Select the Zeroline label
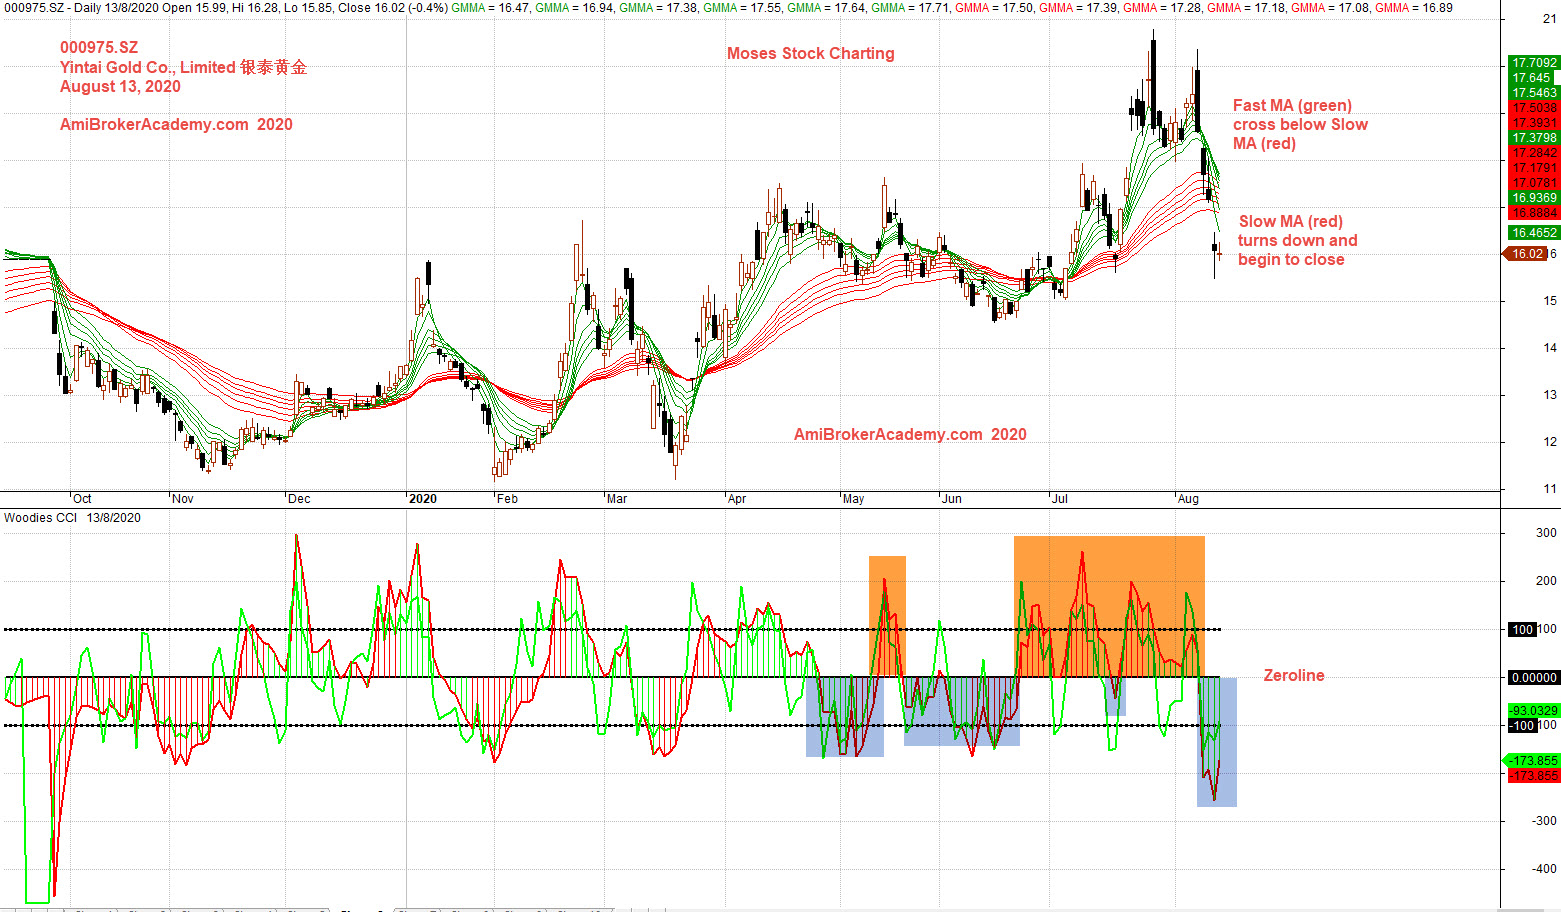 pos(1294,676)
